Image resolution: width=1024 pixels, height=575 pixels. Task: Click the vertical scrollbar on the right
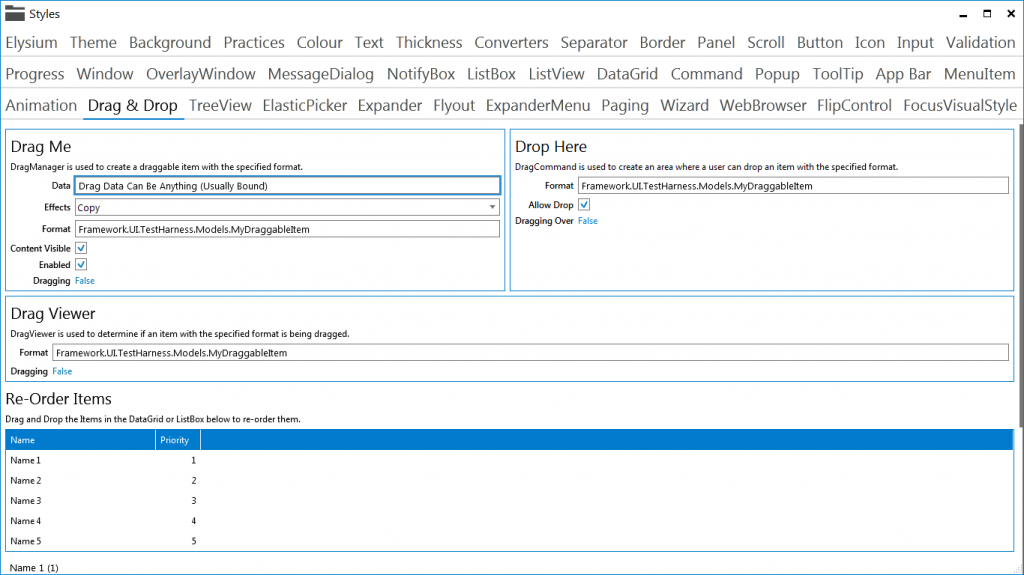(x=1019, y=274)
